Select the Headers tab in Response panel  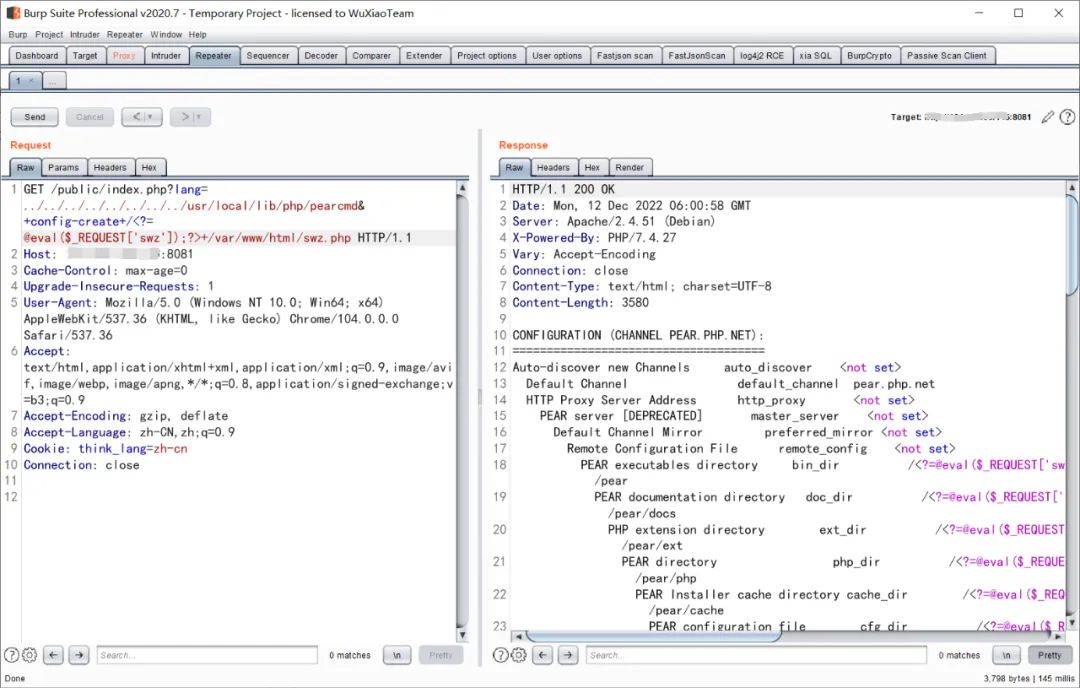tap(554, 167)
